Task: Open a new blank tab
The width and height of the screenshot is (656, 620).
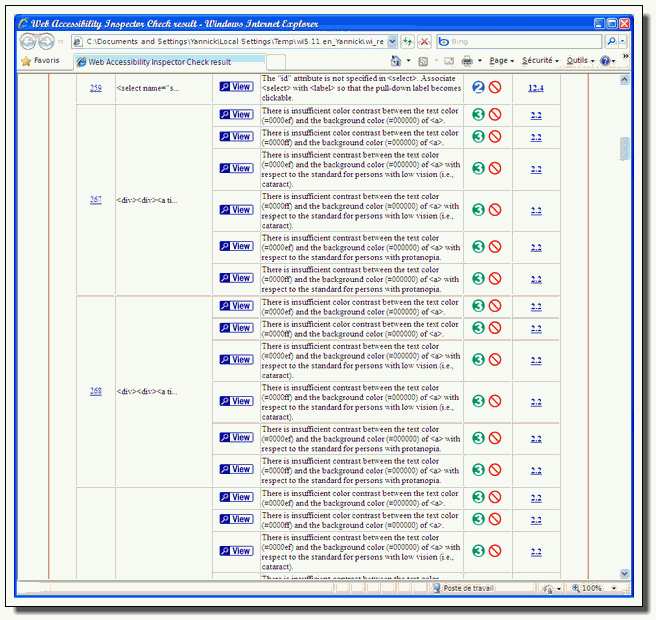Action: coord(276,62)
